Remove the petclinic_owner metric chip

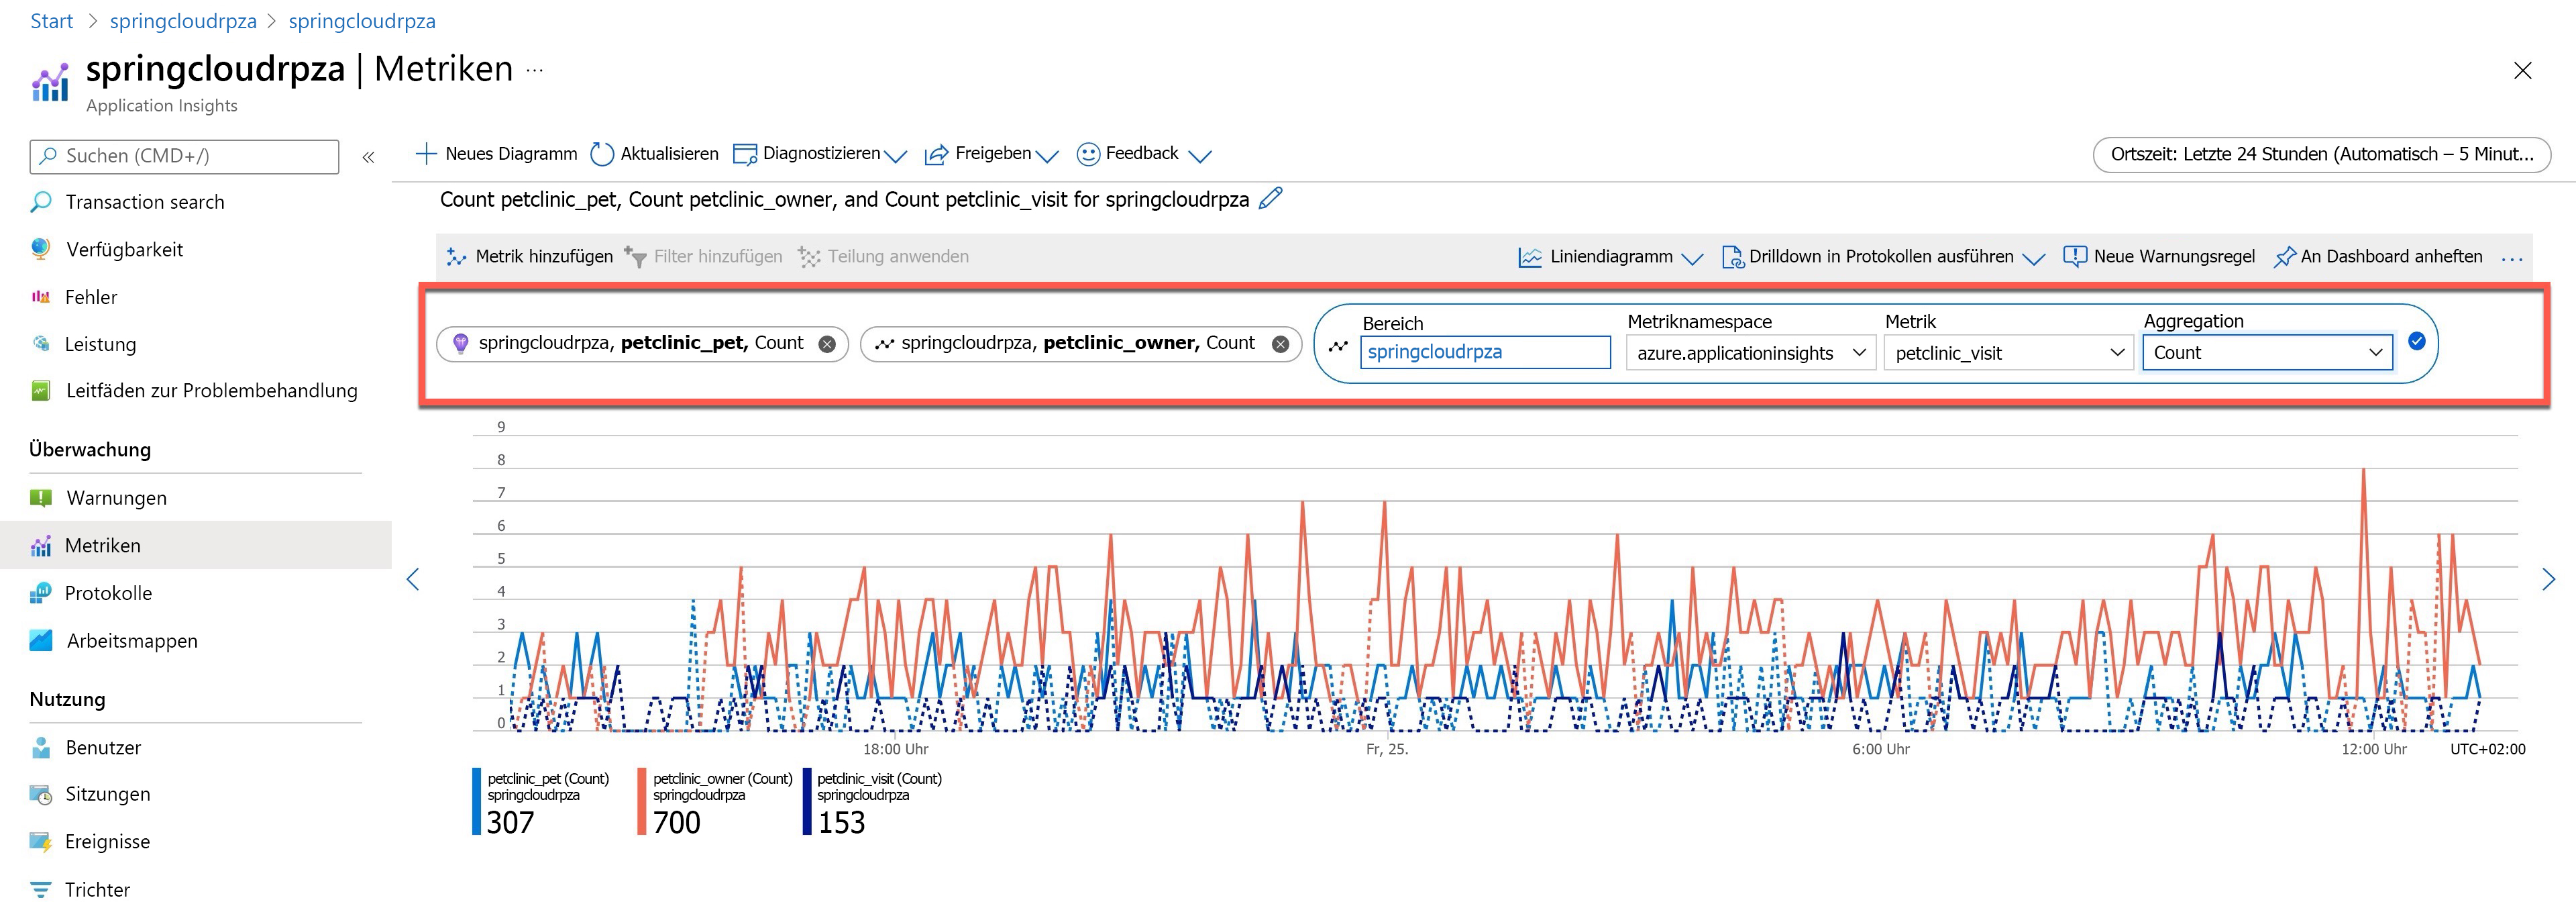[x=1280, y=344]
